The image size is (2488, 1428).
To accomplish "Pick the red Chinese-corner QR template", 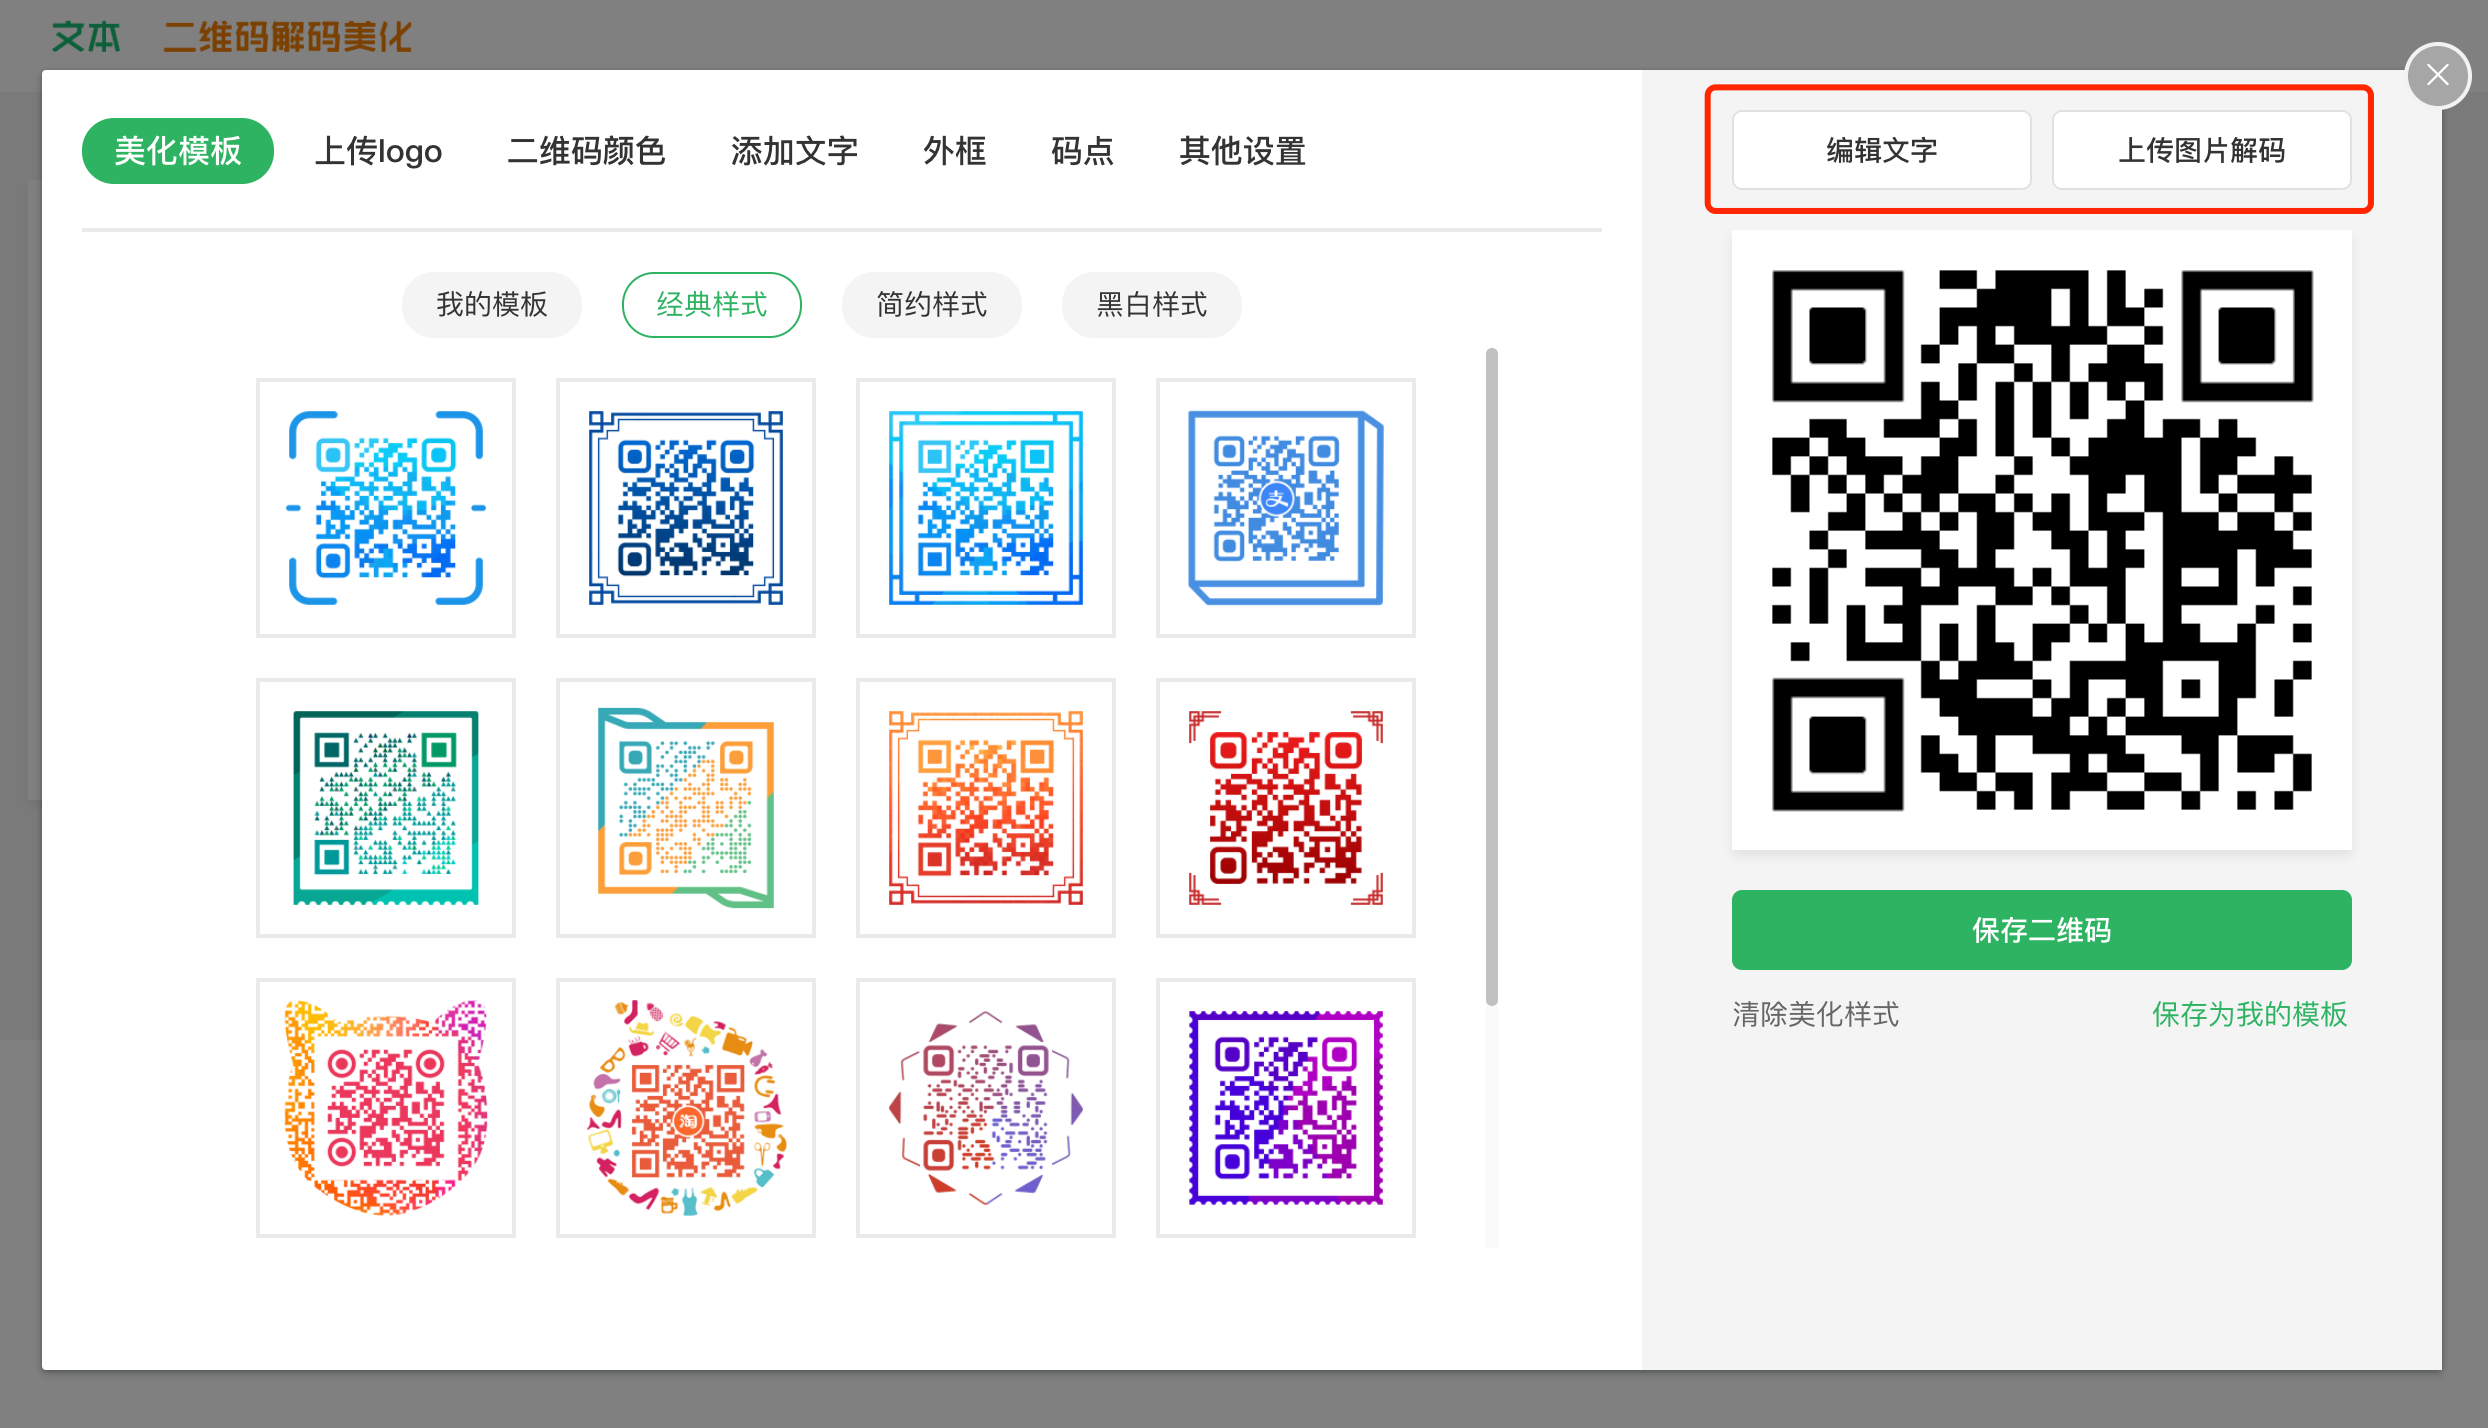I will [x=1286, y=808].
